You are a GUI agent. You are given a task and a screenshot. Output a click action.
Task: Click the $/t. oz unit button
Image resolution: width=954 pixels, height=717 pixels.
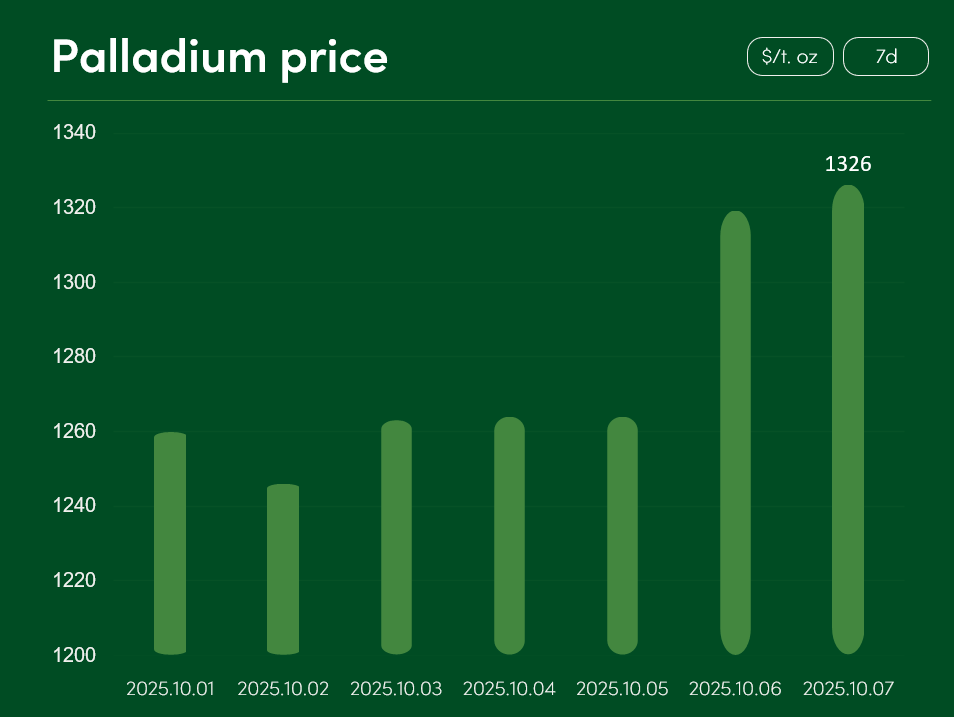[790, 57]
